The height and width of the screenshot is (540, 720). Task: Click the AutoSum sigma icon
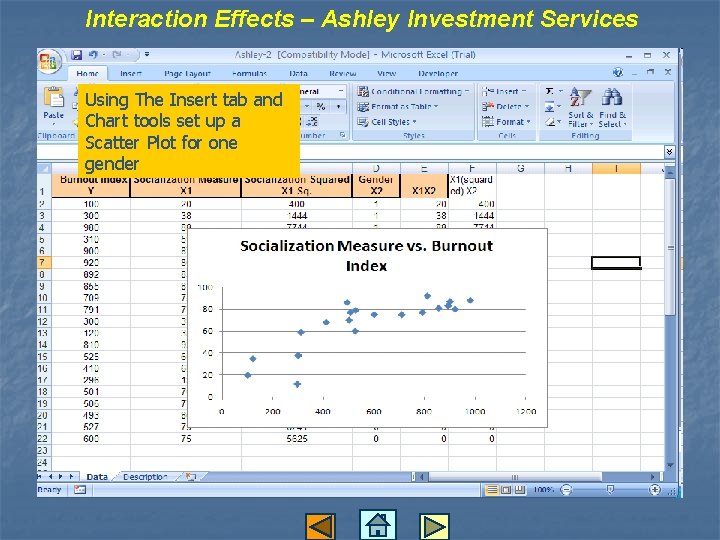tap(550, 91)
